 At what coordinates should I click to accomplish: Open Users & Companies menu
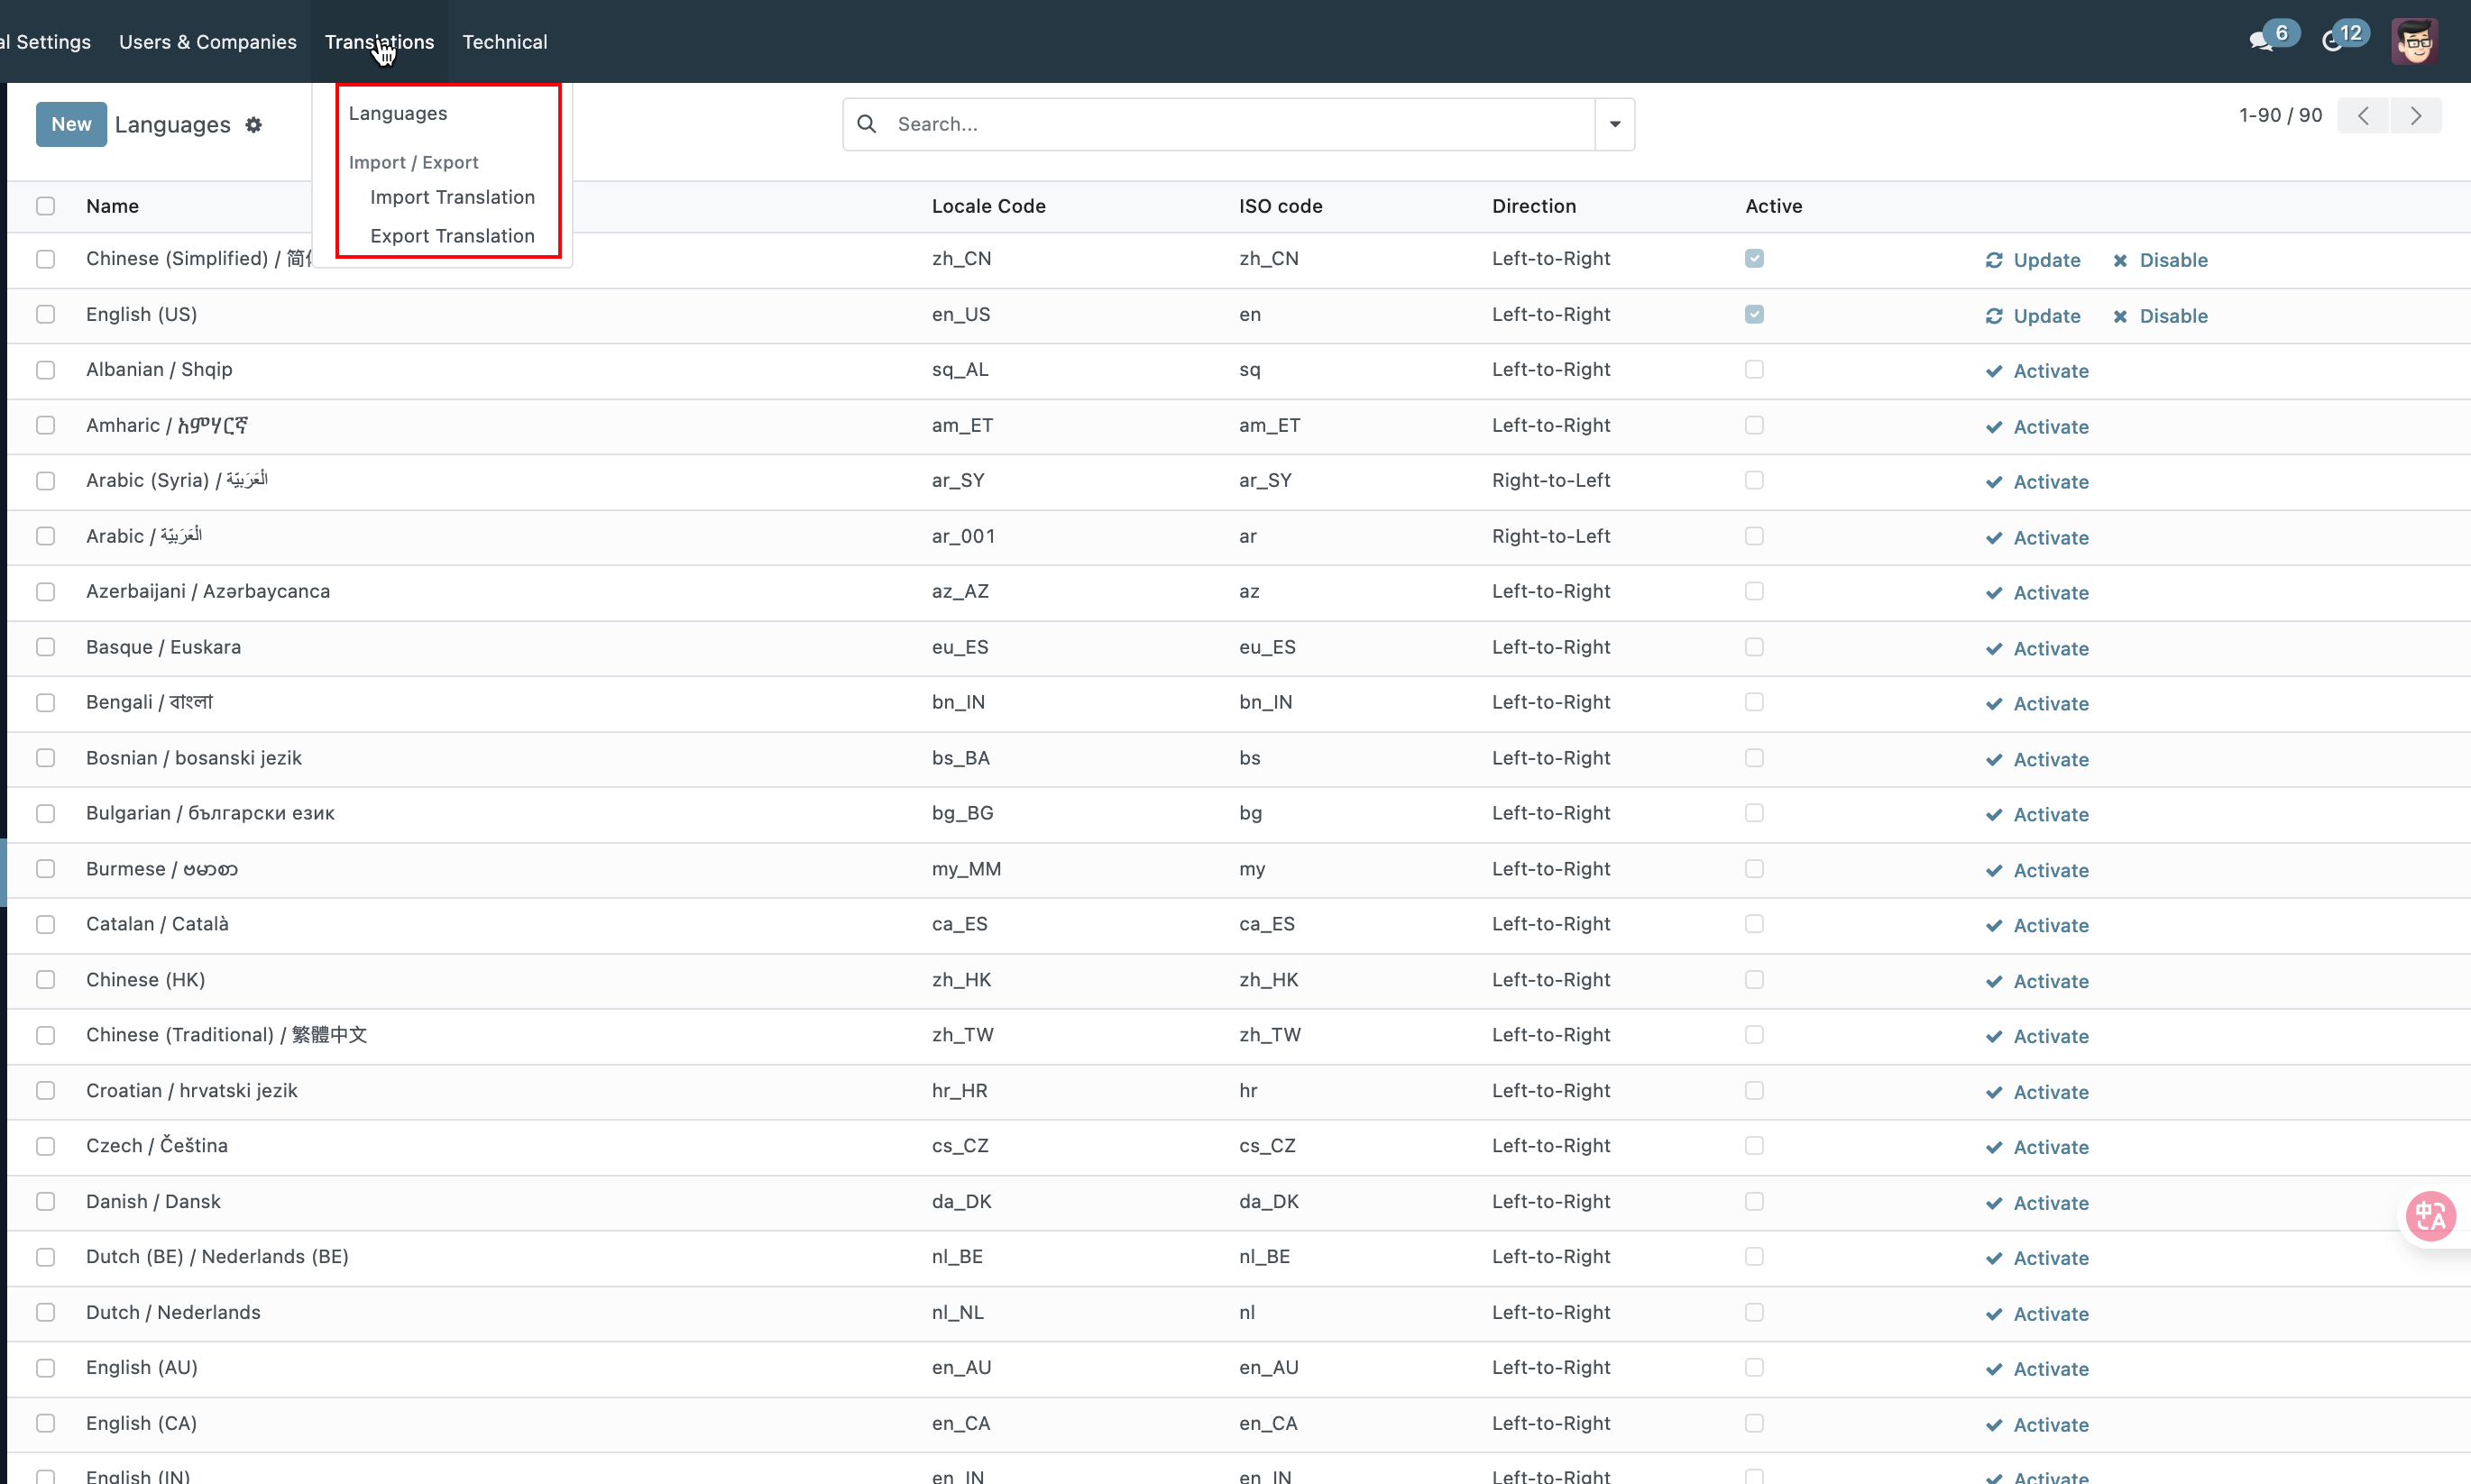point(207,42)
